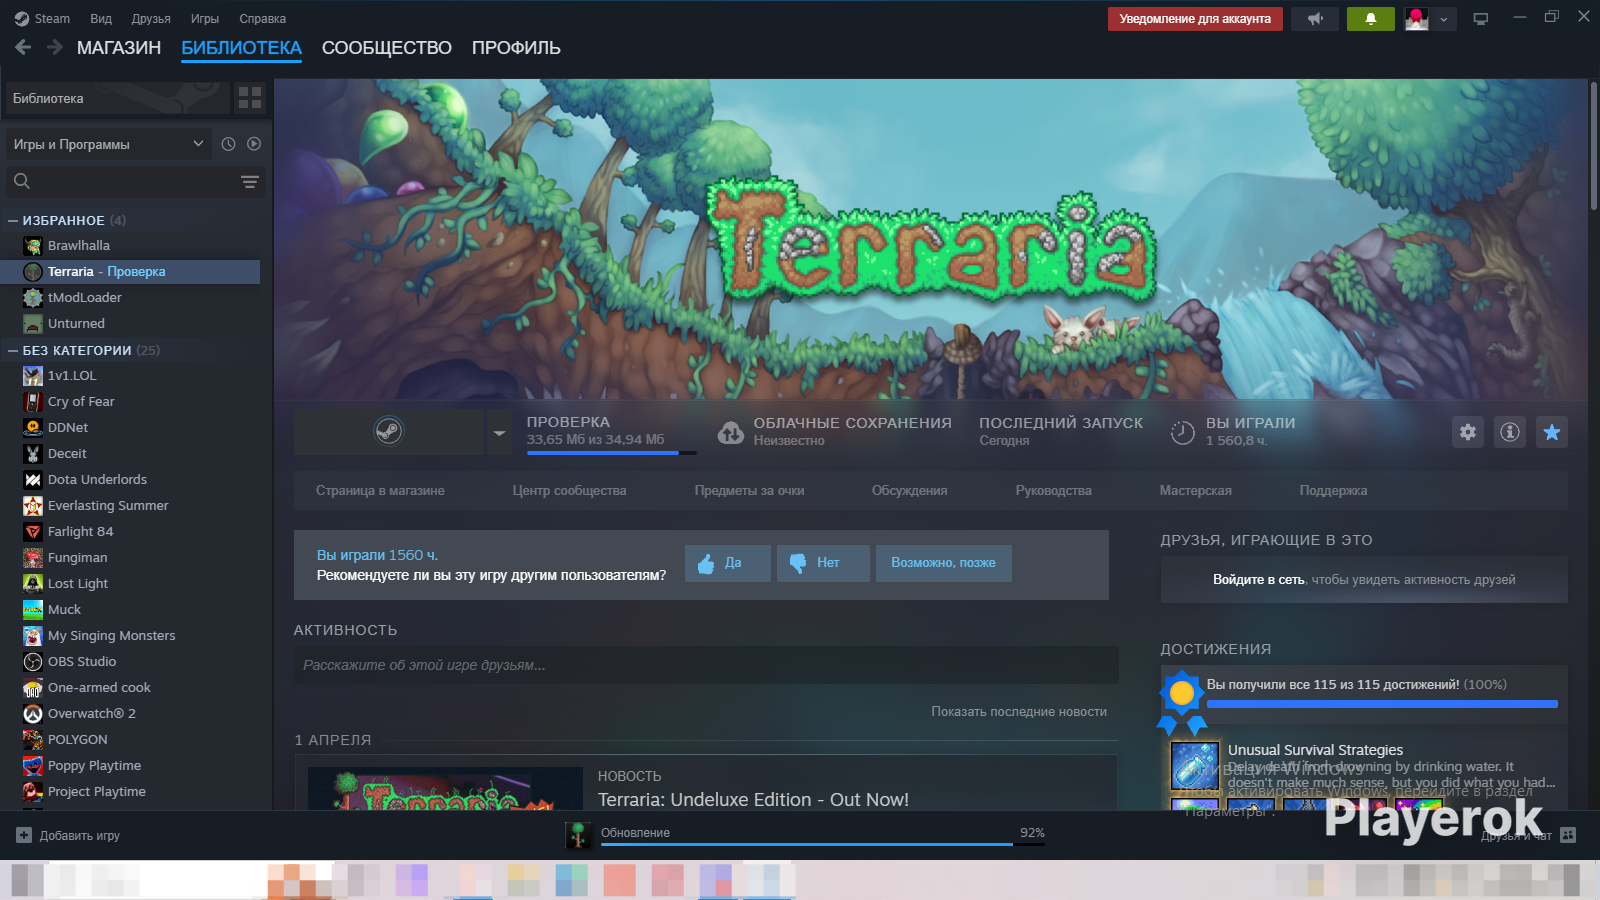Click the Cry of Fear icon

(33, 402)
